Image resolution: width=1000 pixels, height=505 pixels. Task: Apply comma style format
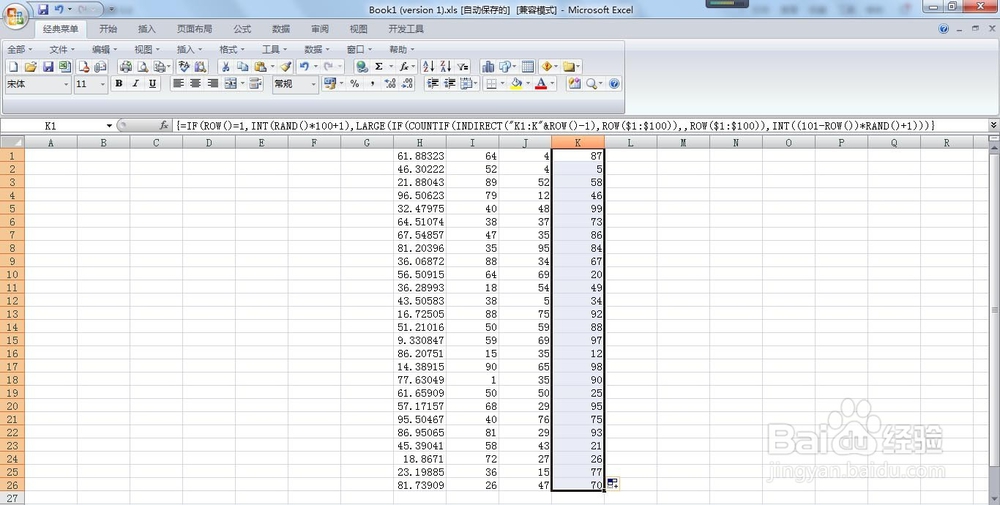372,84
